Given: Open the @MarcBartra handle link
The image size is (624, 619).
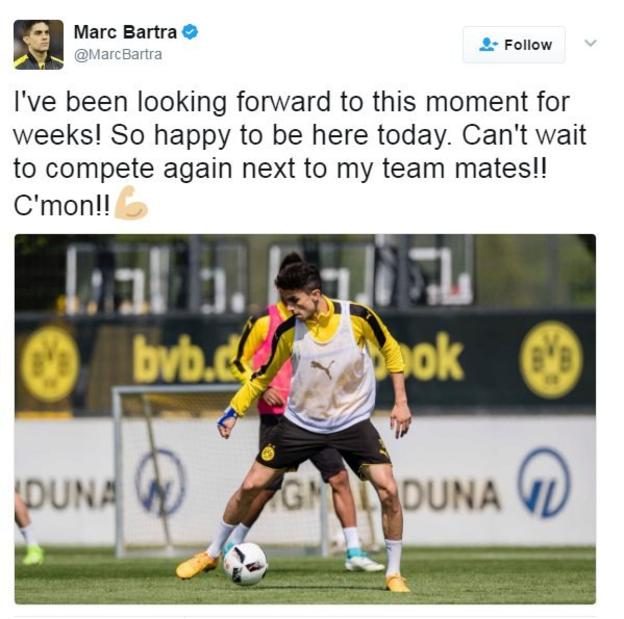Looking at the screenshot, I should (118, 54).
